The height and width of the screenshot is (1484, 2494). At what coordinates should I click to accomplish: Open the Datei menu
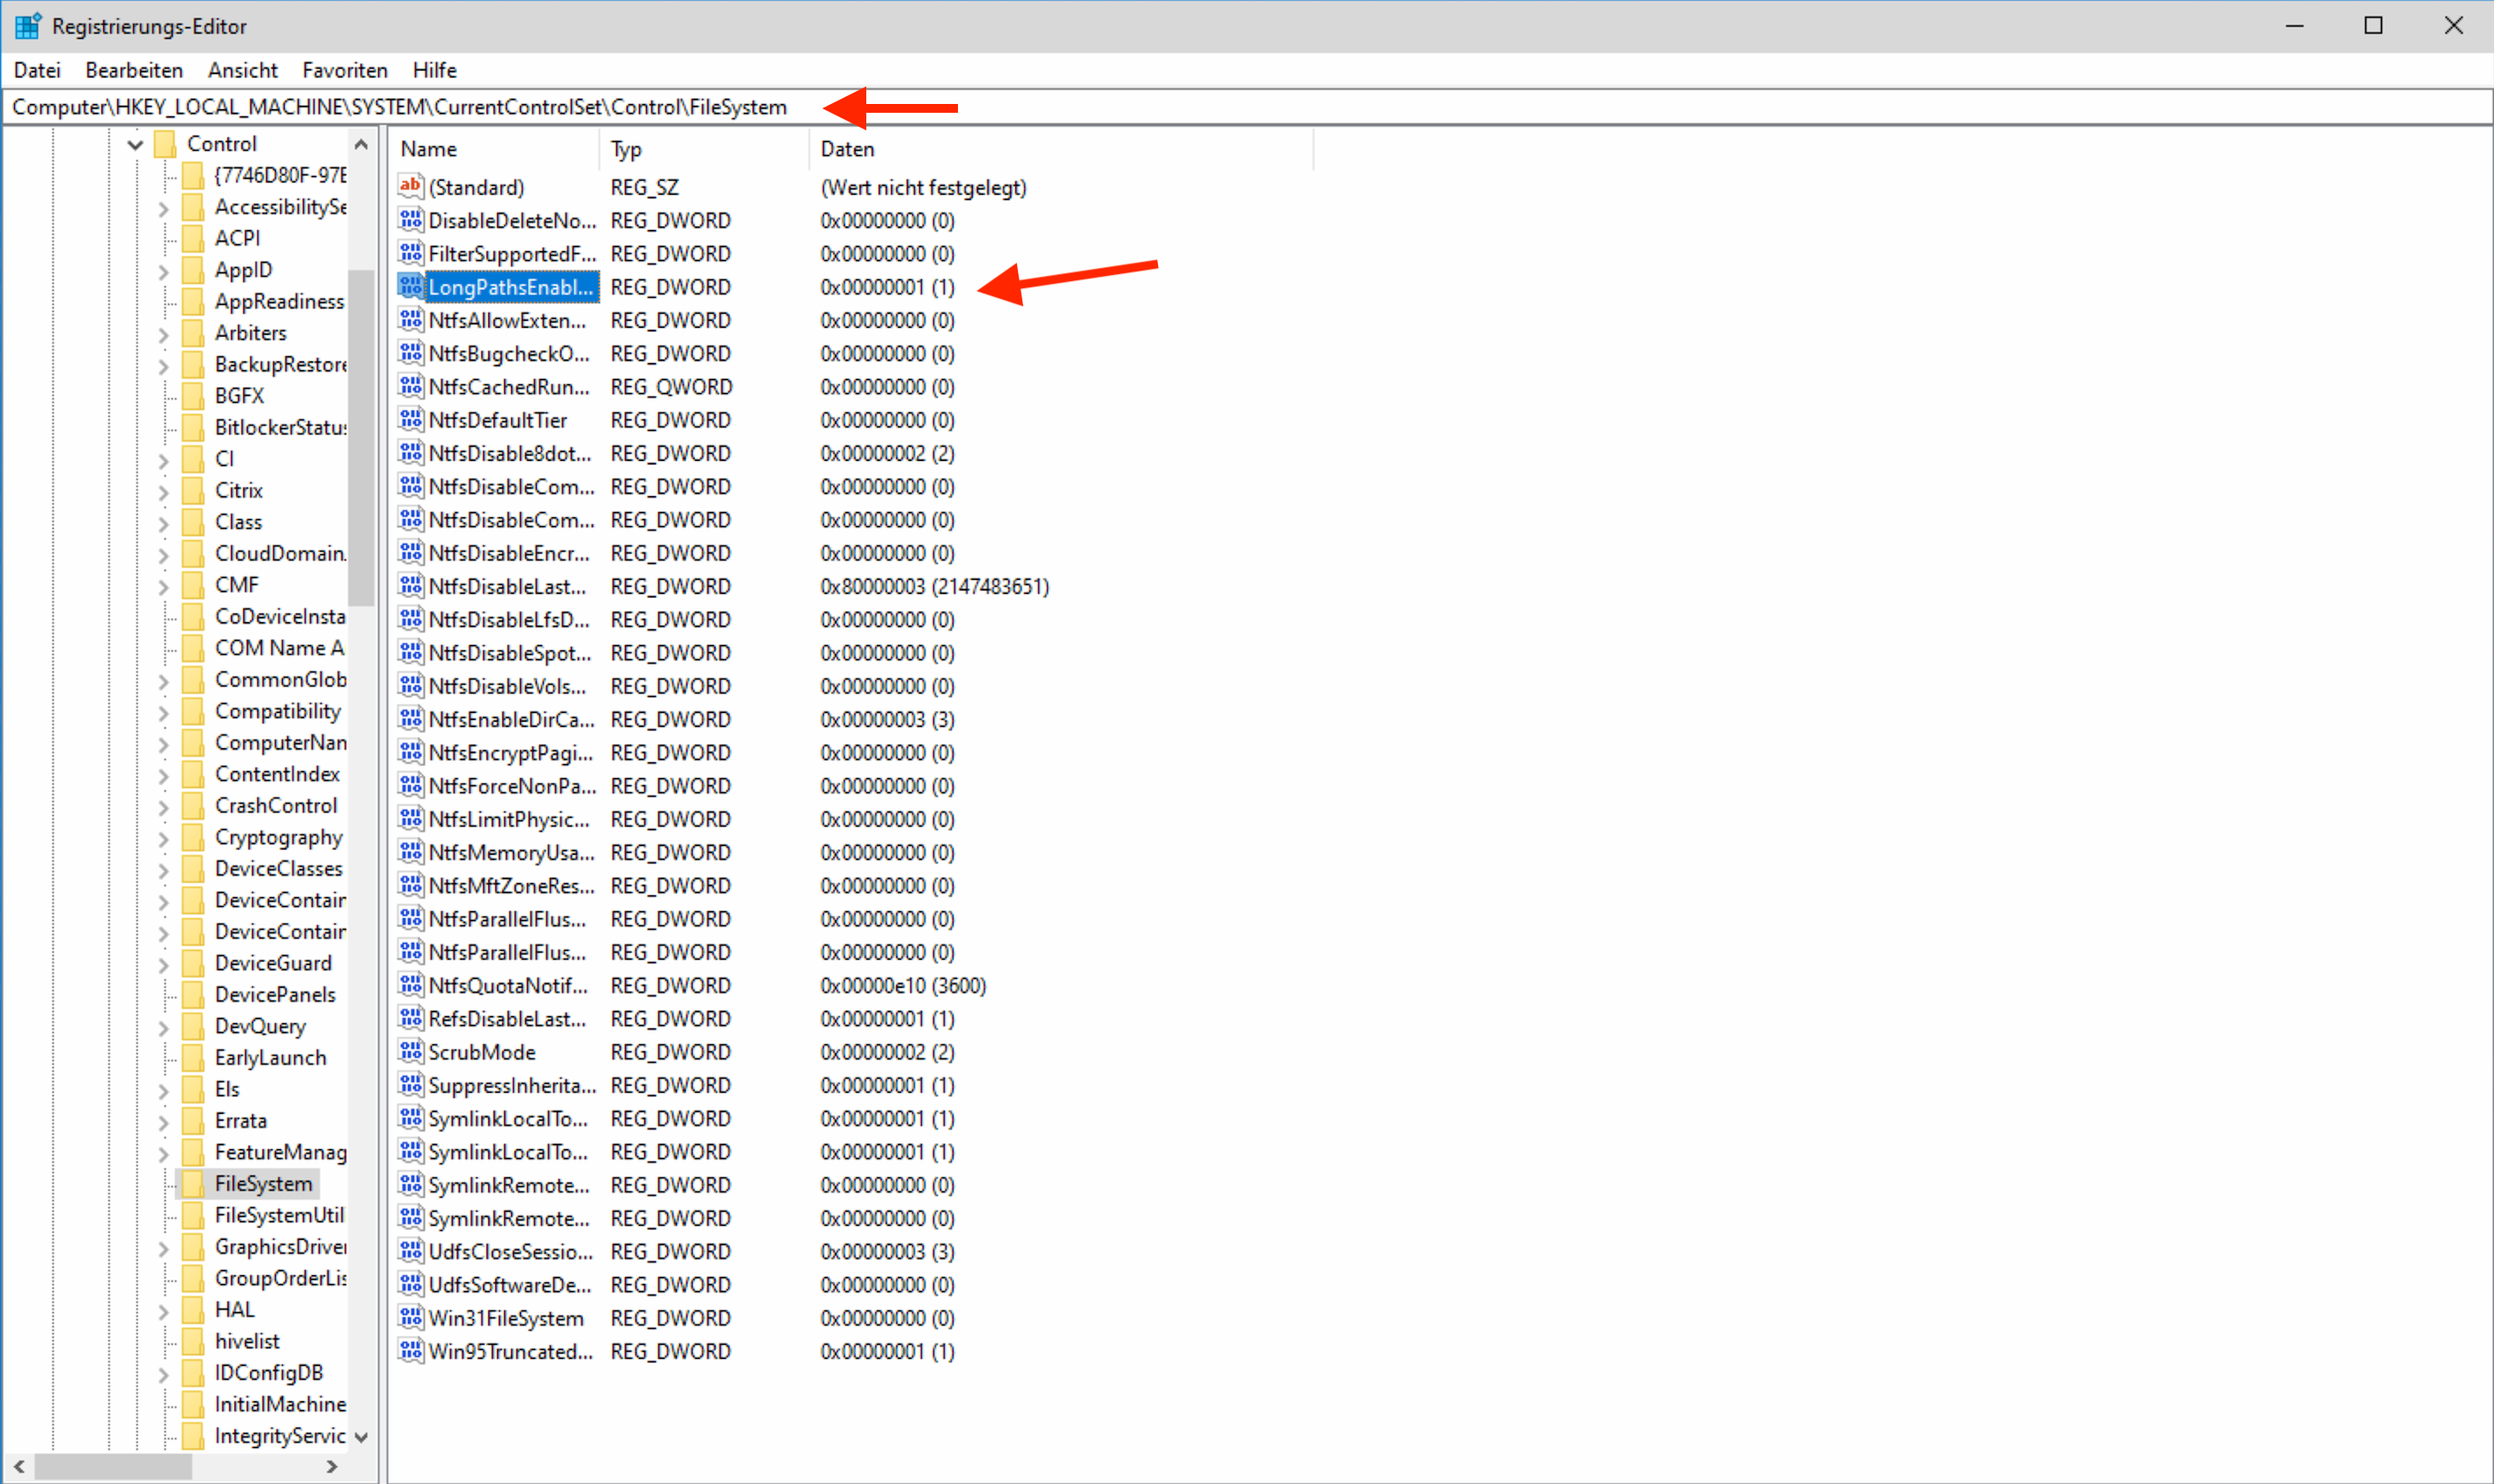coord(37,70)
